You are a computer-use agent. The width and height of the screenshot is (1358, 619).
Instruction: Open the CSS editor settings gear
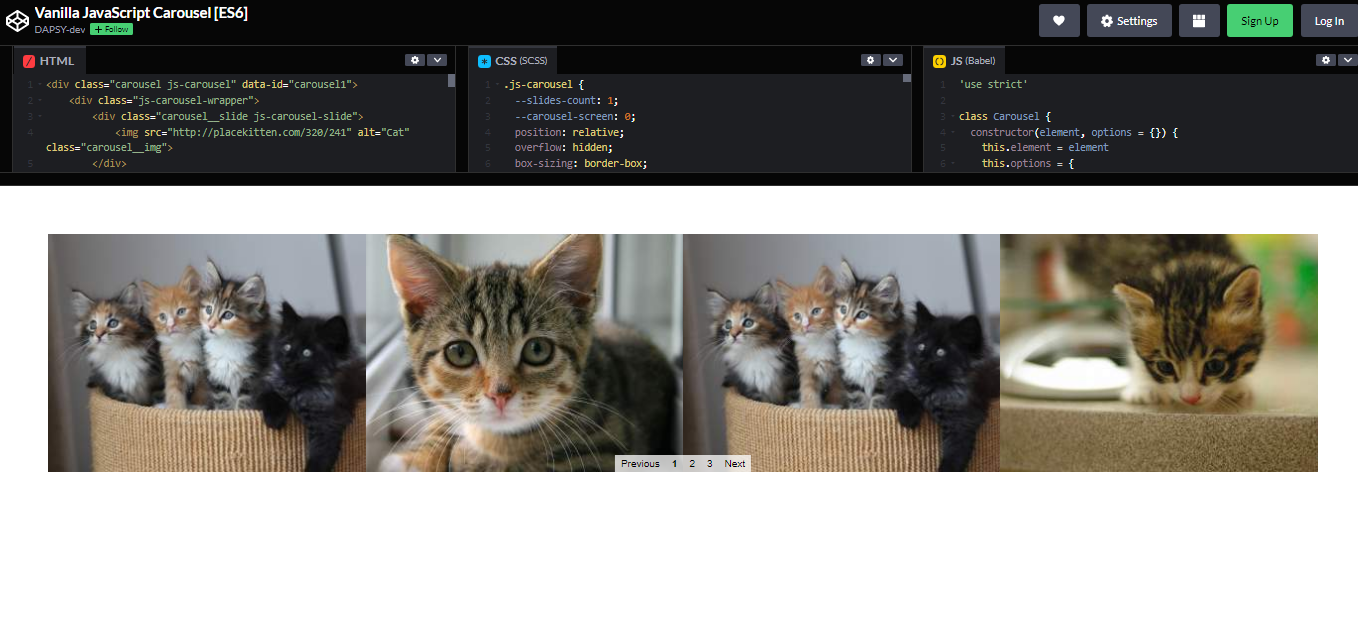click(x=870, y=60)
